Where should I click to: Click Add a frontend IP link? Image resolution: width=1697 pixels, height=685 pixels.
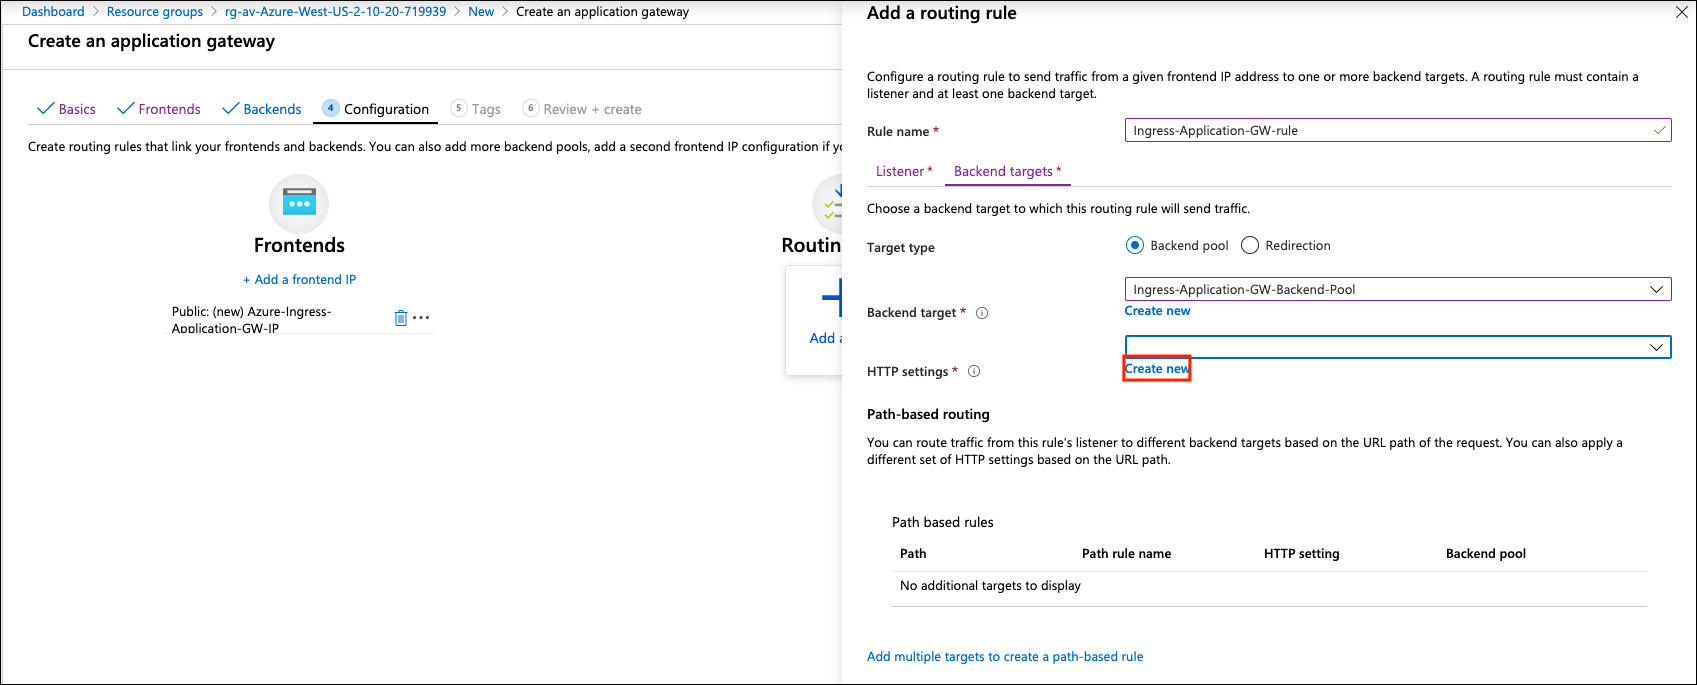(x=299, y=280)
